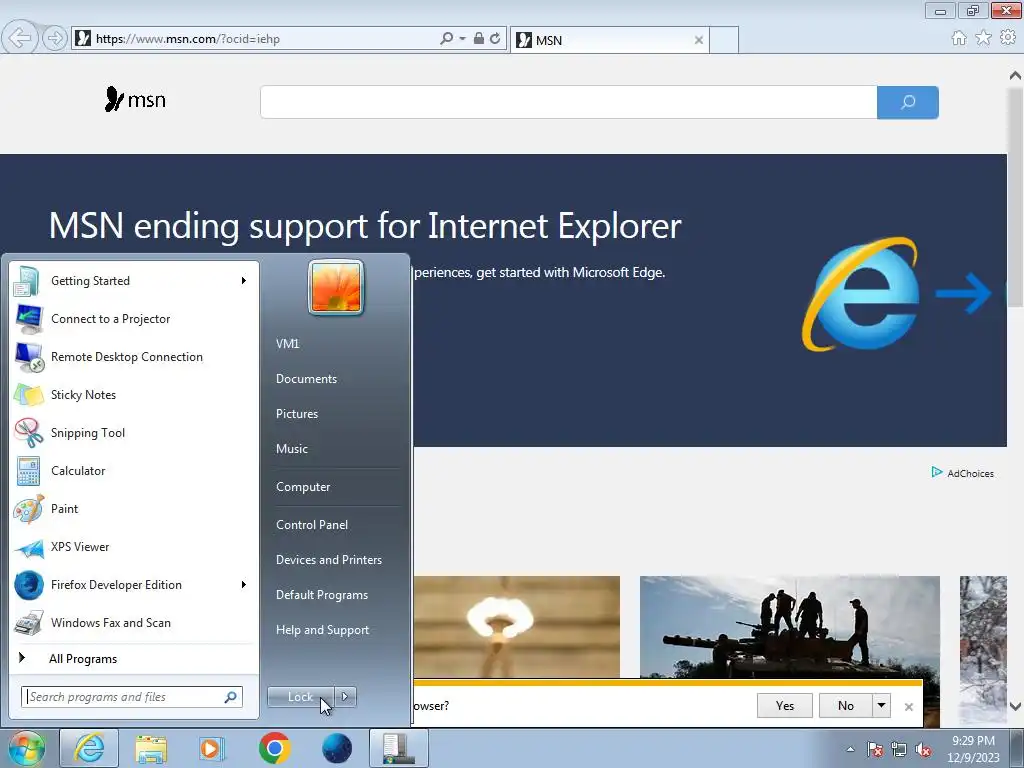Screen dimensions: 1024x768
Task: Open VM1 user folder
Action: [287, 344]
